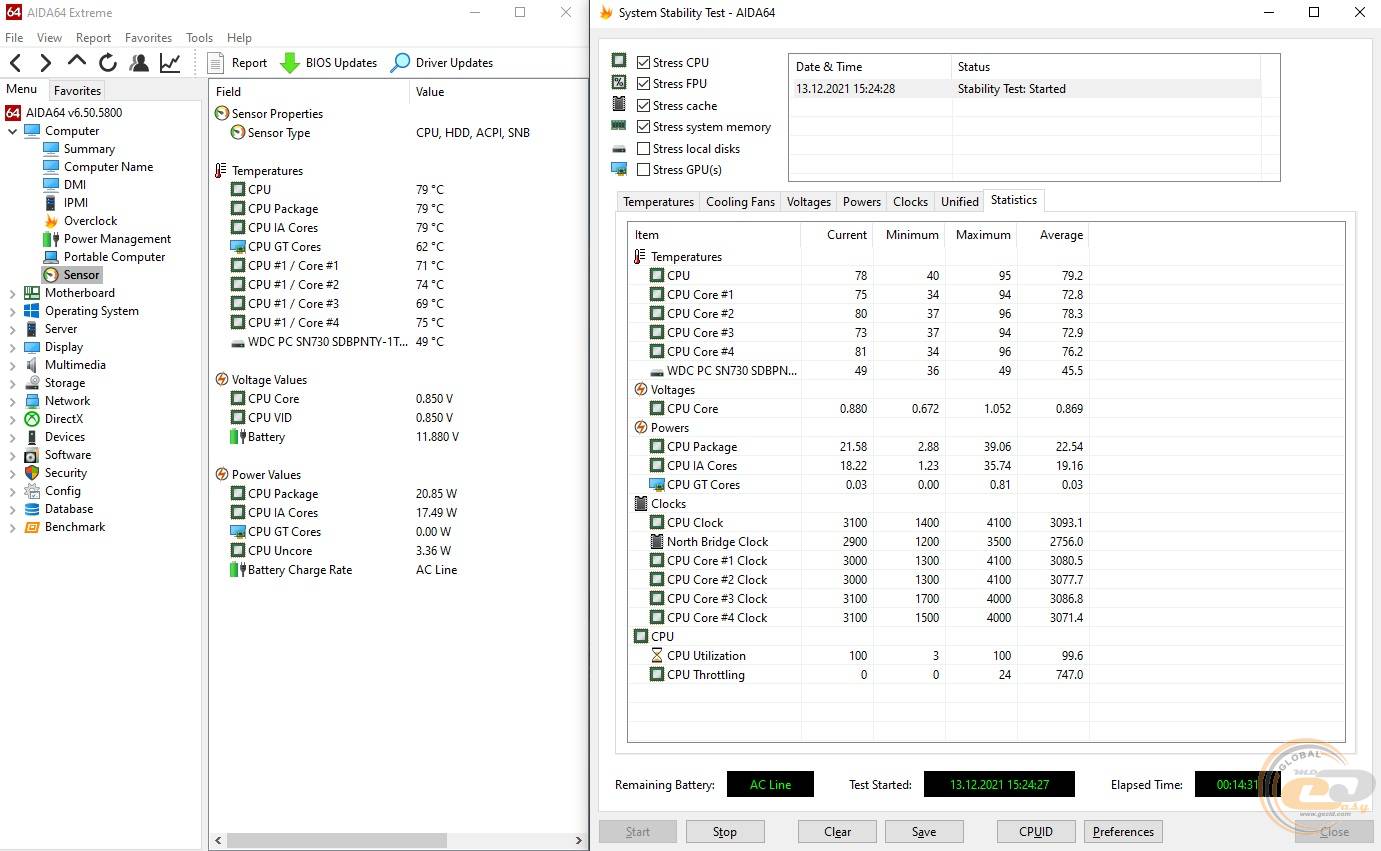Expand the Display tree node
The width and height of the screenshot is (1381, 851).
coord(12,347)
